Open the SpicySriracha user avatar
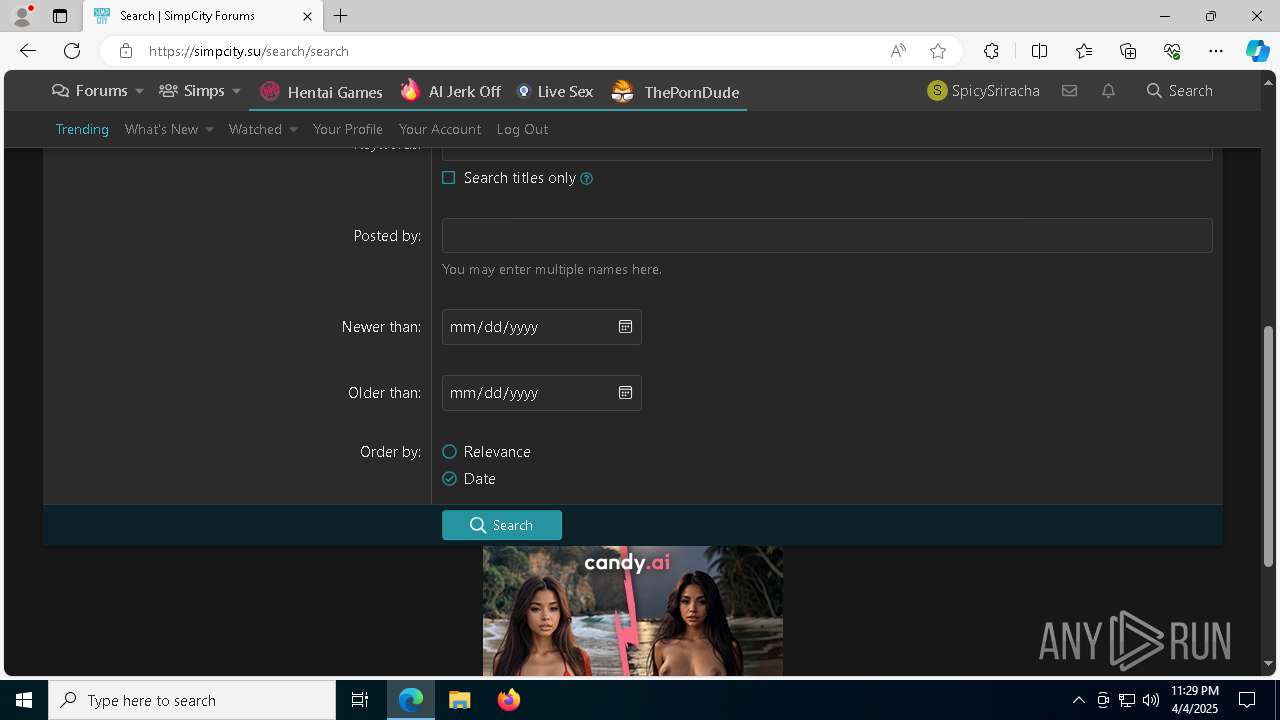 click(x=937, y=91)
